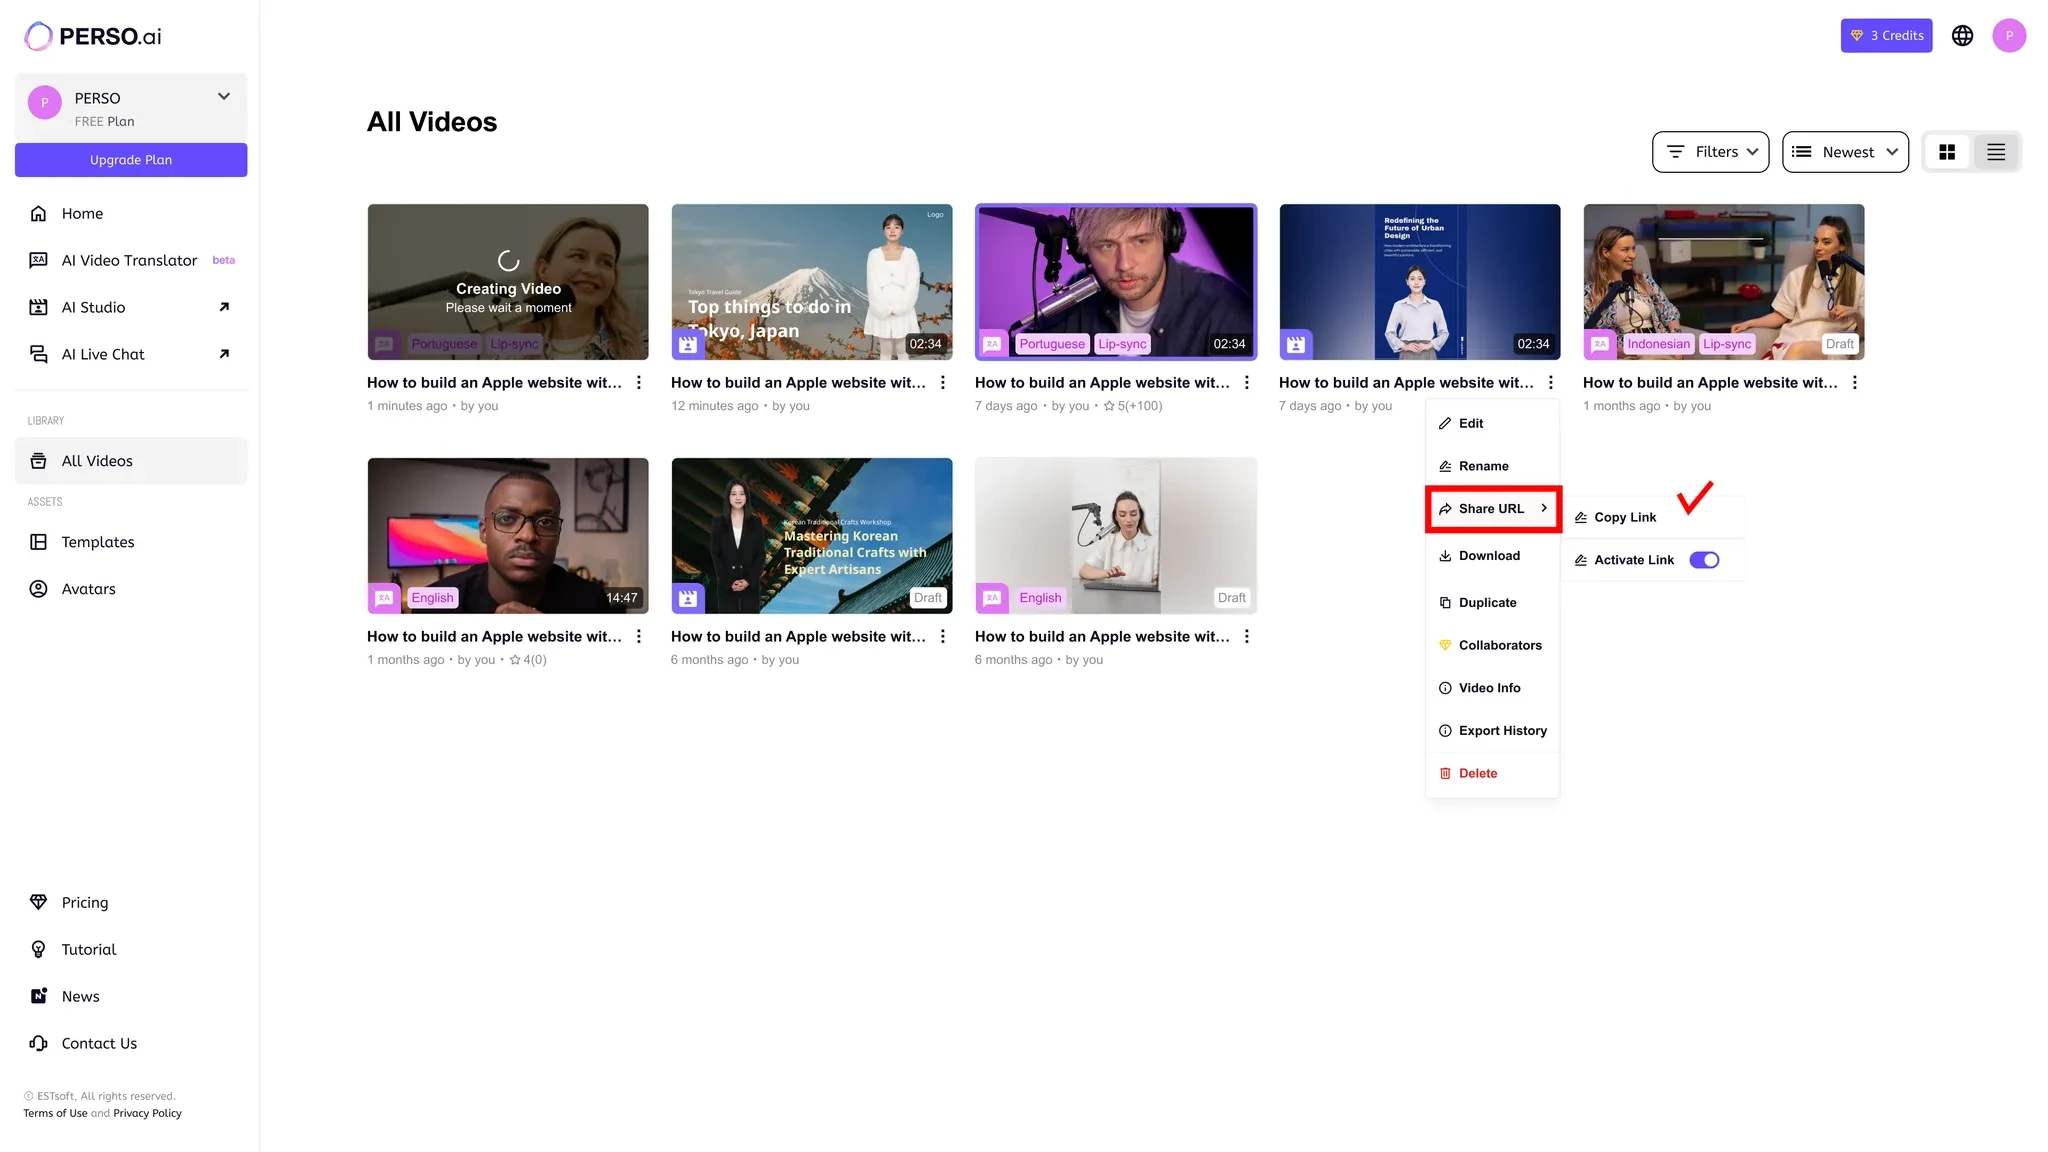This screenshot has width=2048, height=1152.
Task: Click translate badge on Indonesian thumbnail
Action: (1600, 345)
